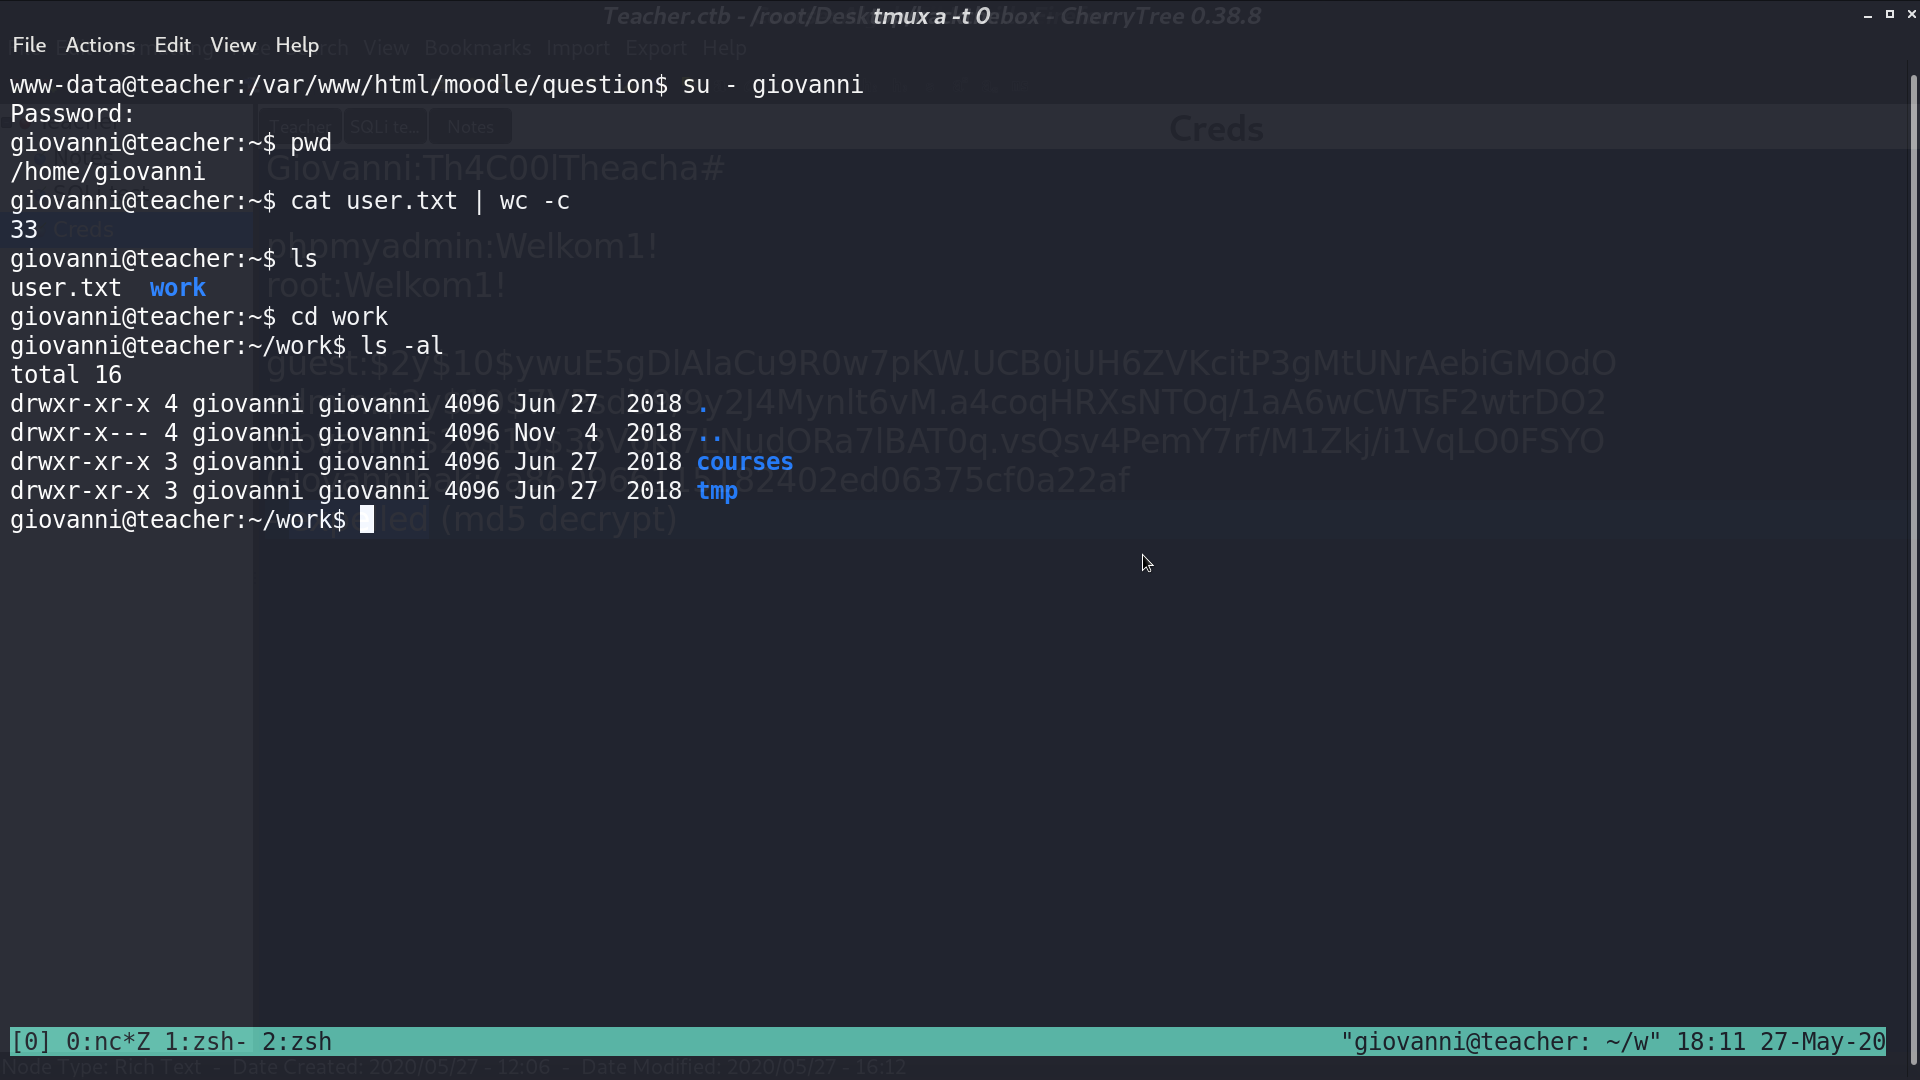Click the blue 'tmp' directory name

tap(717, 491)
